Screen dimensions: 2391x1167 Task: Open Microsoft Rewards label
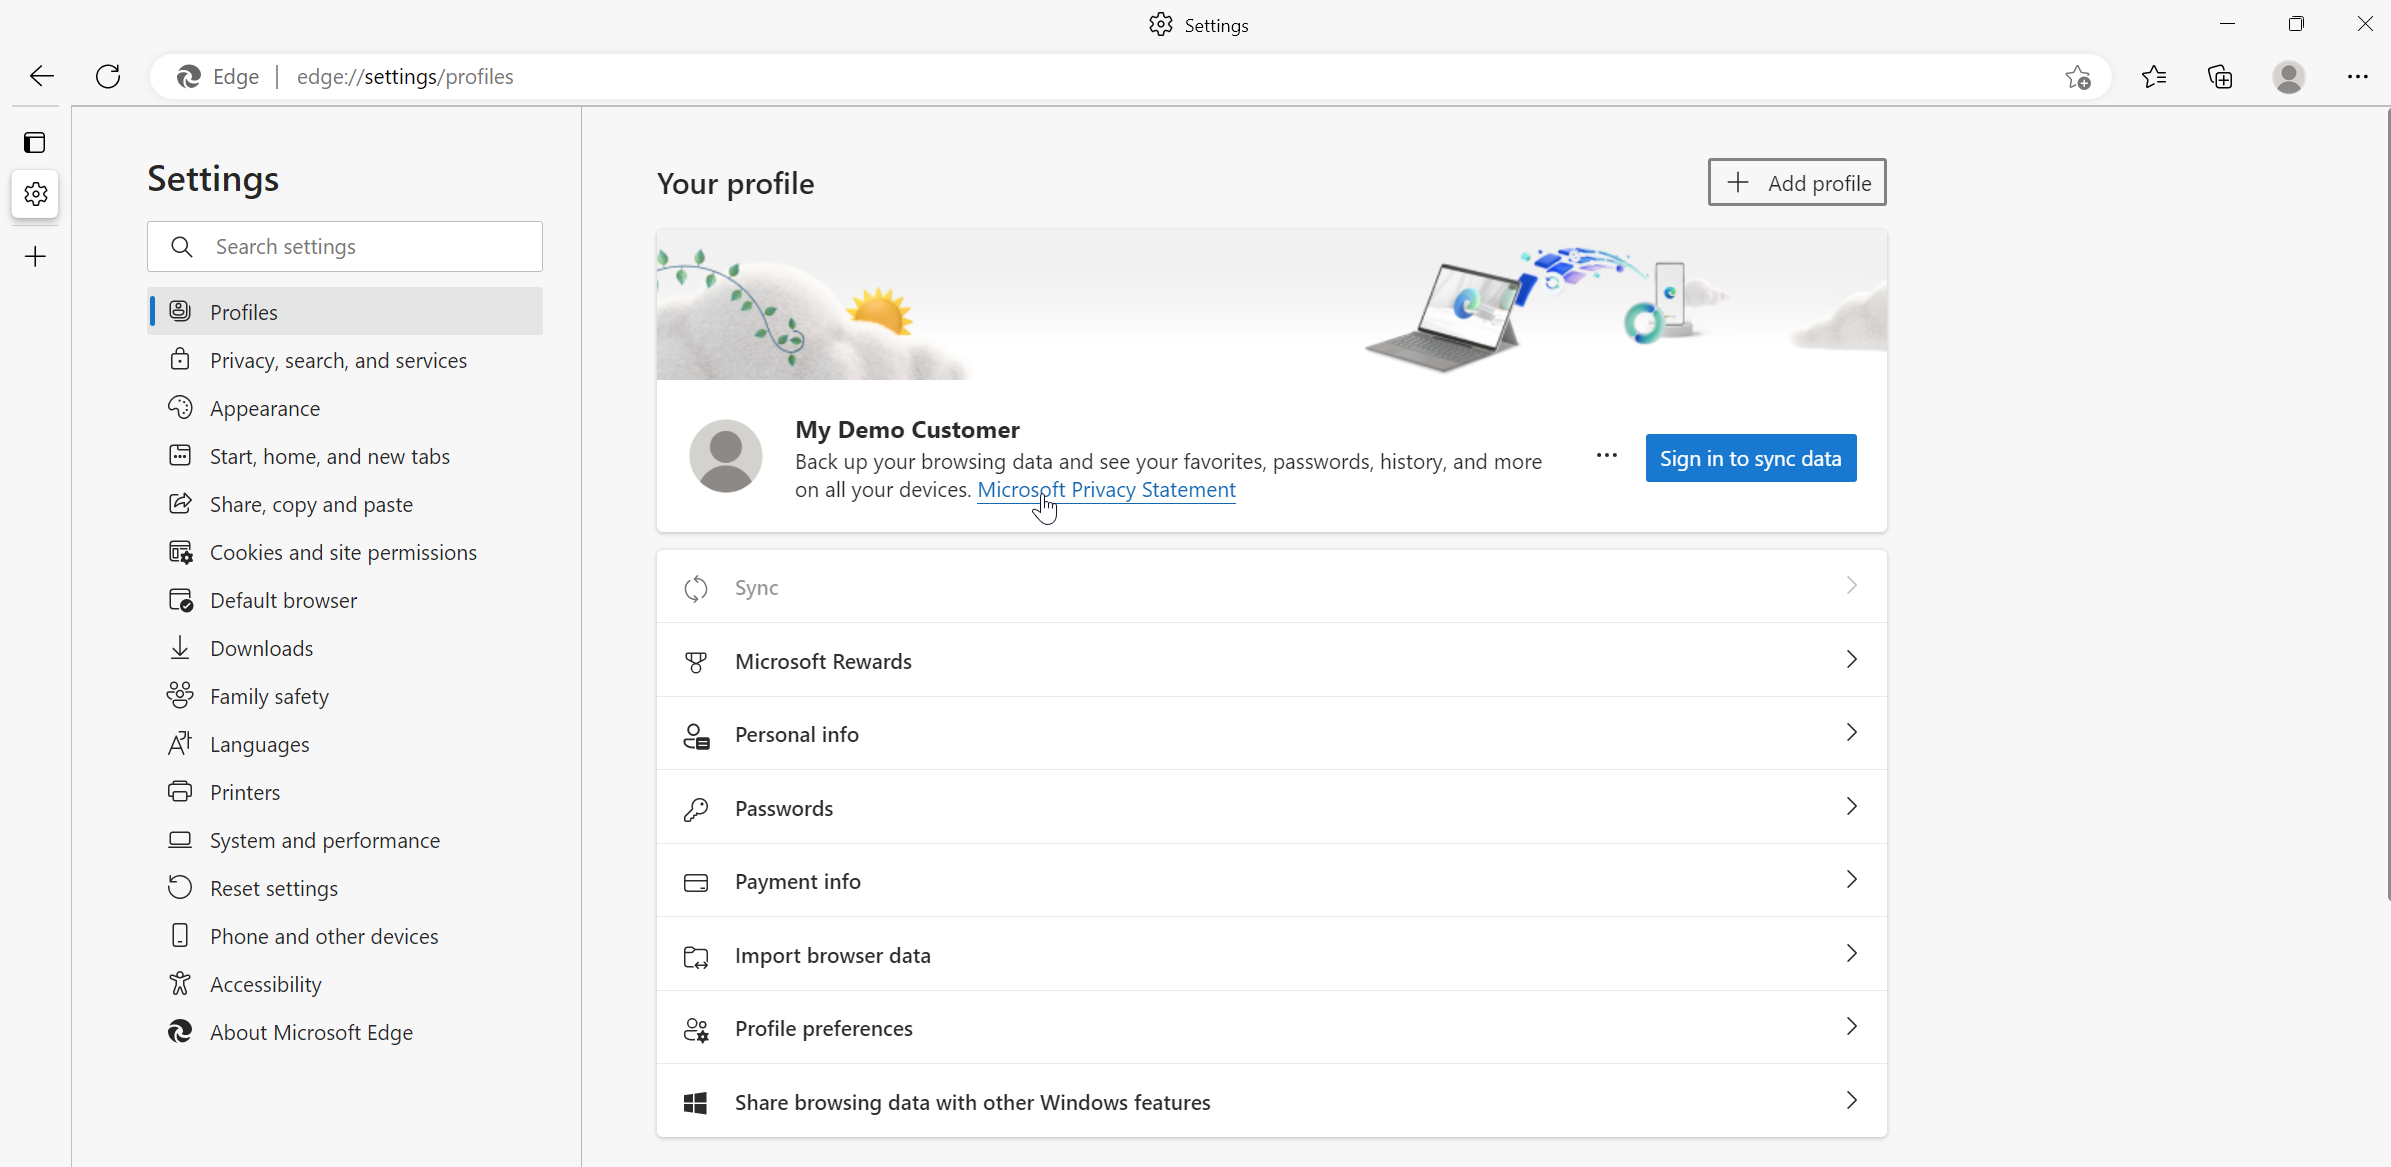coord(824,661)
